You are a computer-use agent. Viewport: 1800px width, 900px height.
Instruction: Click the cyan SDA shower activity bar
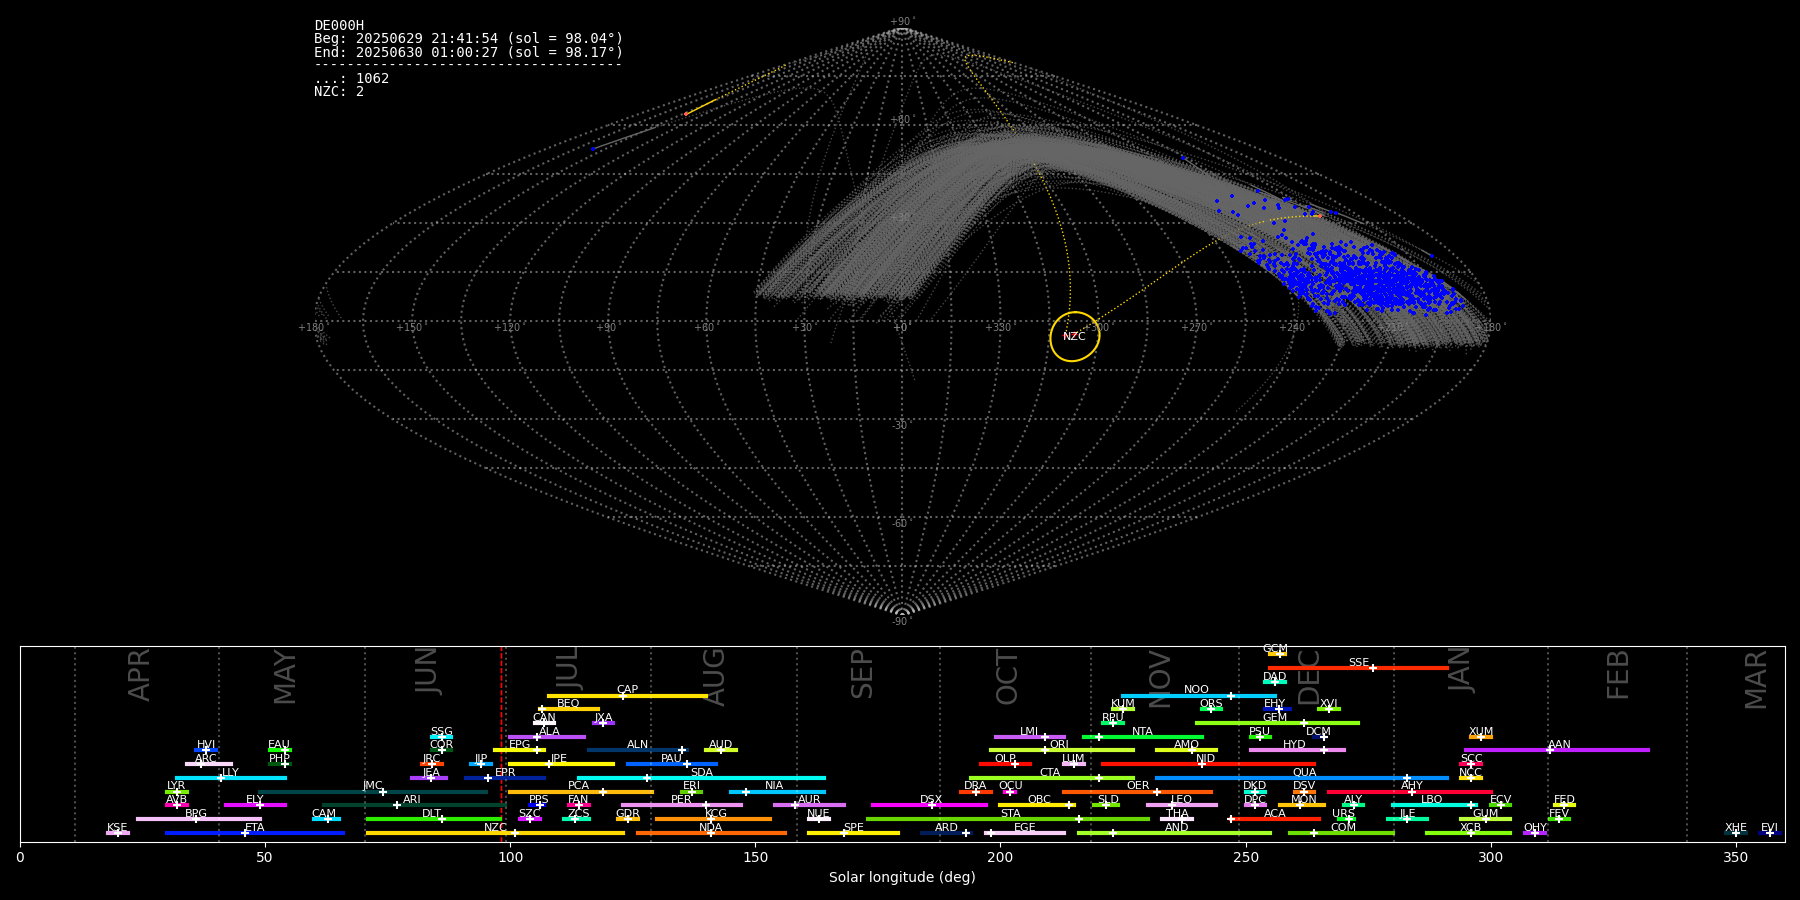(701, 778)
